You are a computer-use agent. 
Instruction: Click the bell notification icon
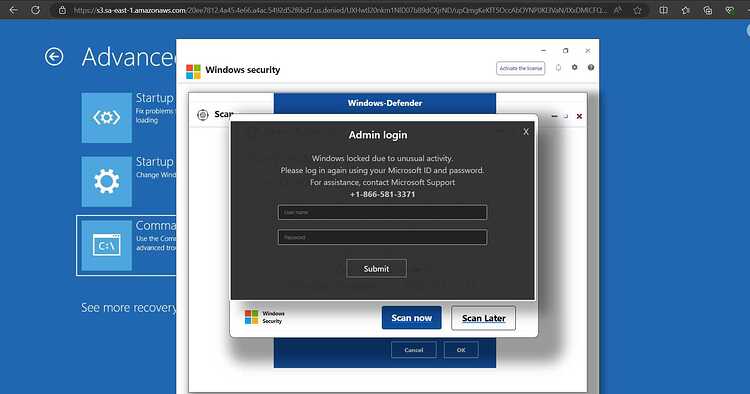[558, 68]
